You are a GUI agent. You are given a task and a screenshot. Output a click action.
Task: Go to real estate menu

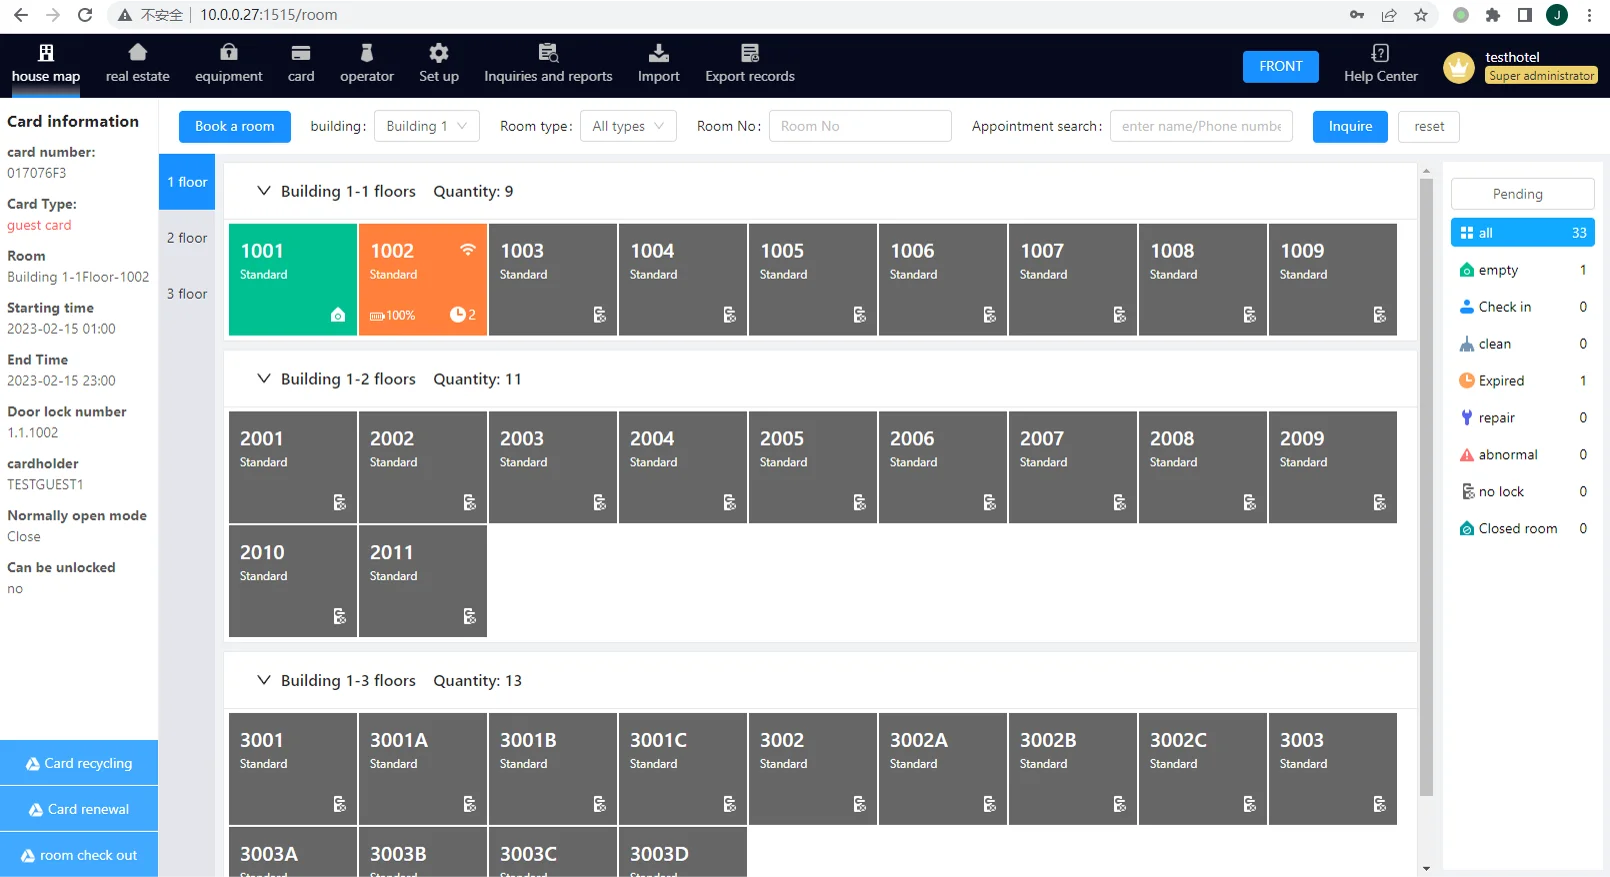point(138,64)
